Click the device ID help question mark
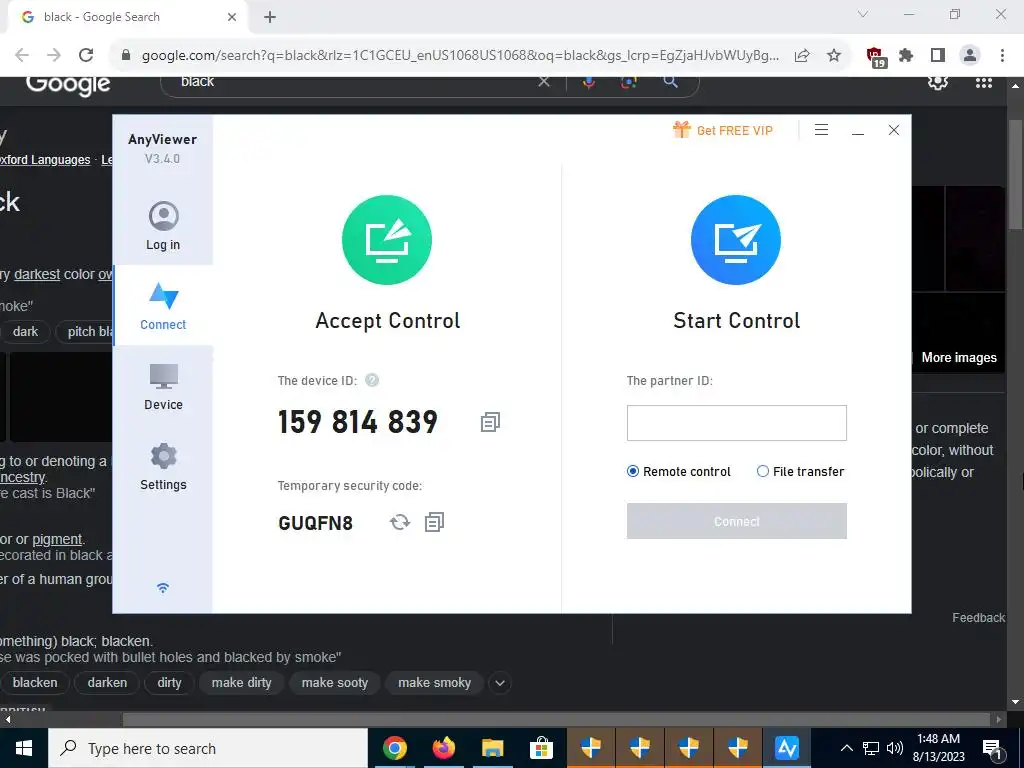 [x=372, y=380]
